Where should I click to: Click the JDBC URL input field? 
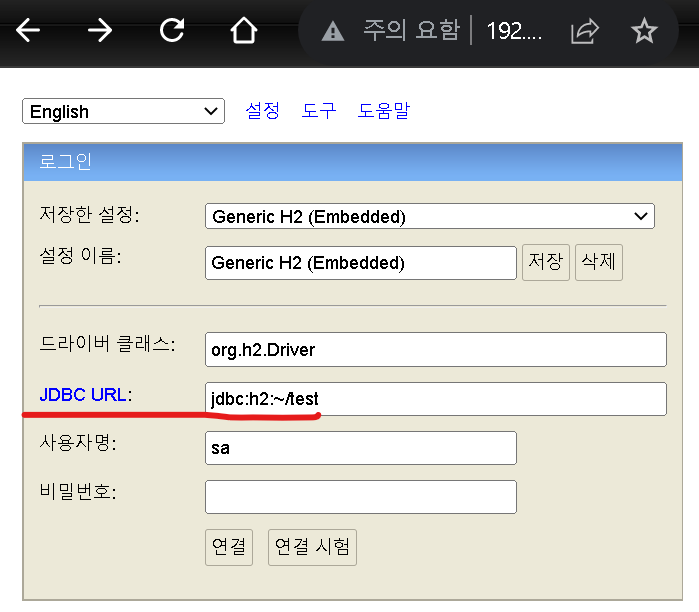click(x=436, y=399)
